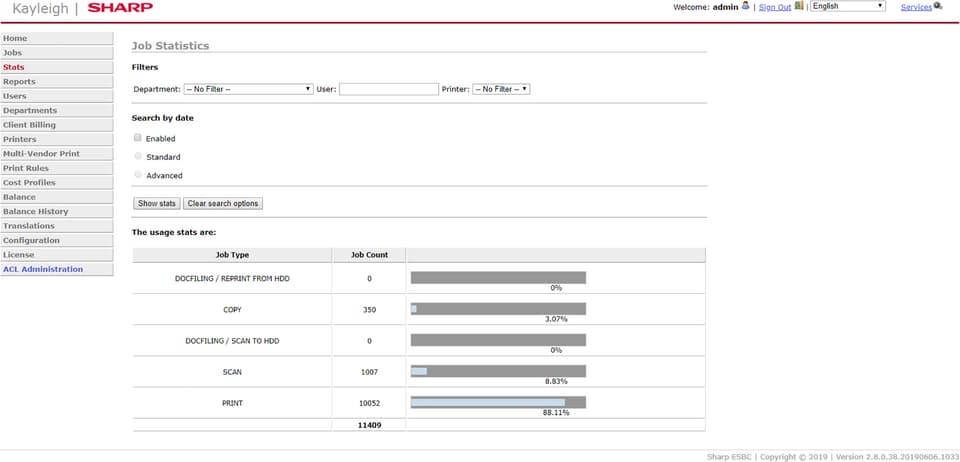Open the Department filter dropdown
Viewport: 960px width, 462px height.
click(248, 89)
